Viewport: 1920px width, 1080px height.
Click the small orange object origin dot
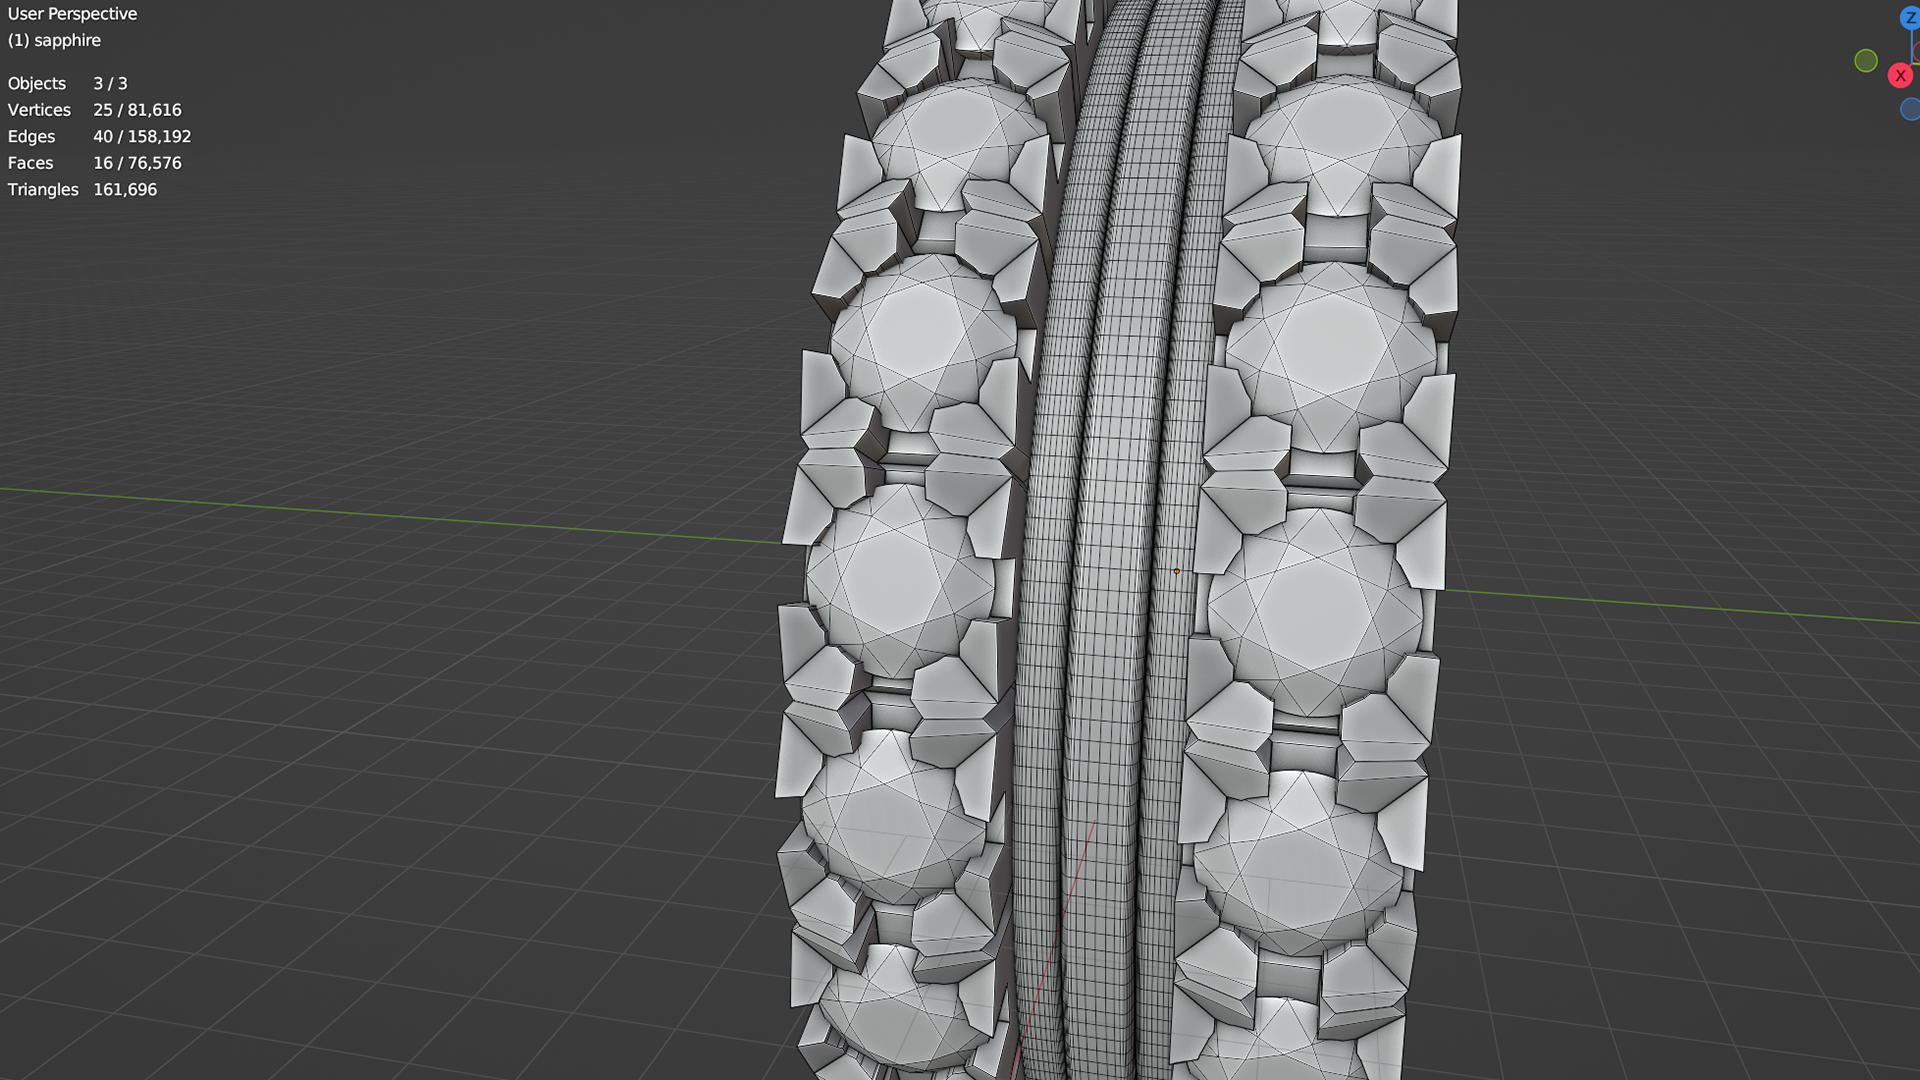point(1177,571)
